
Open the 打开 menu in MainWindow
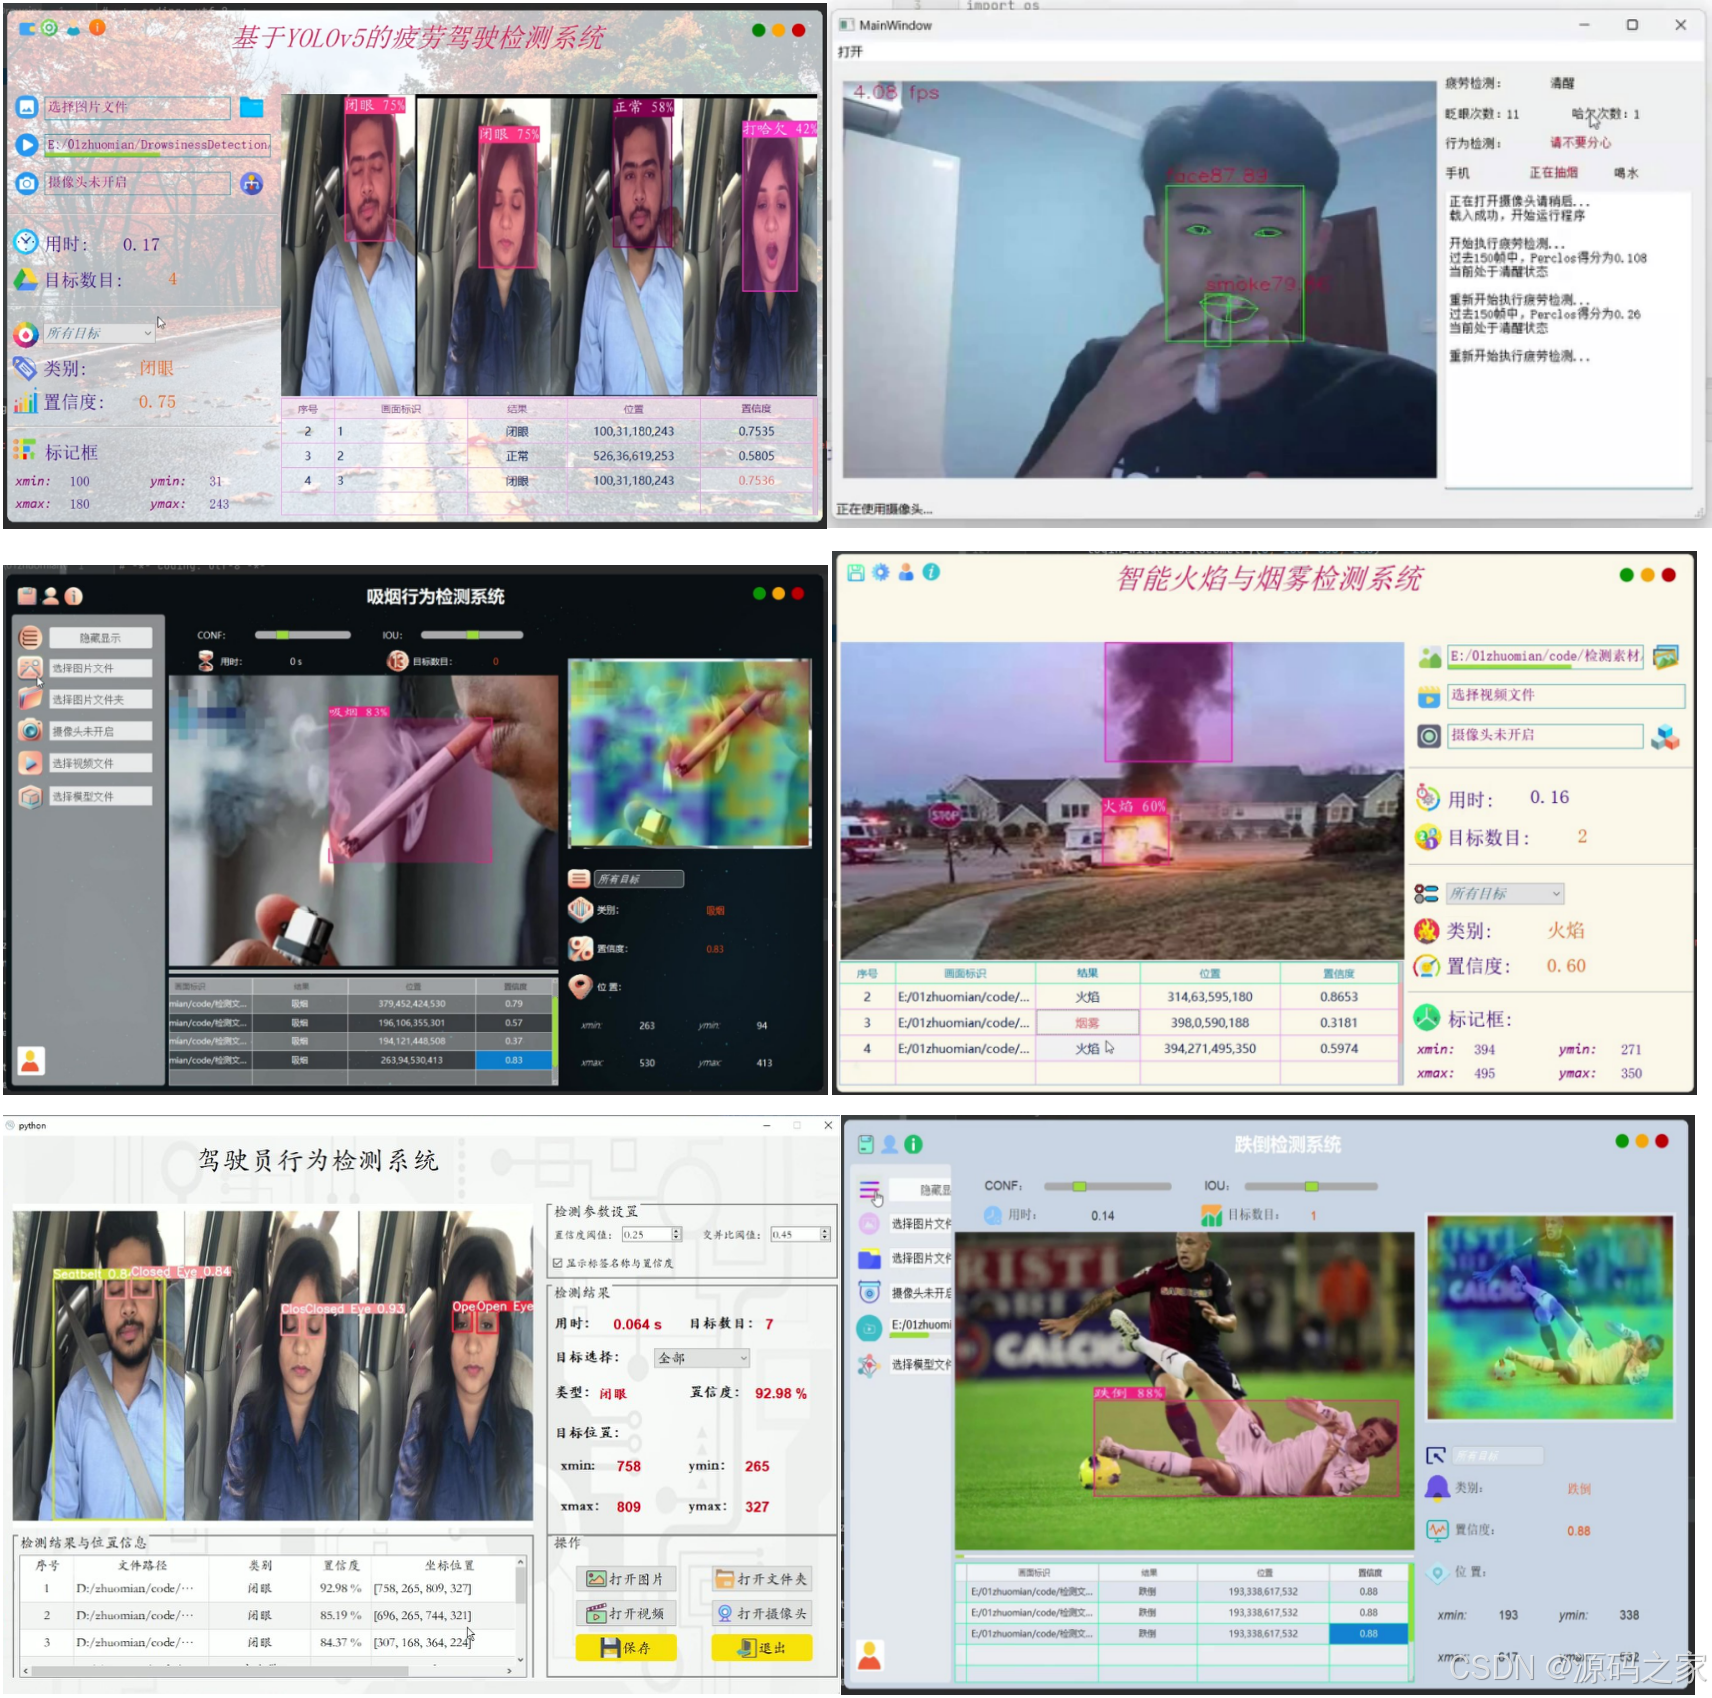pyautogui.click(x=850, y=51)
